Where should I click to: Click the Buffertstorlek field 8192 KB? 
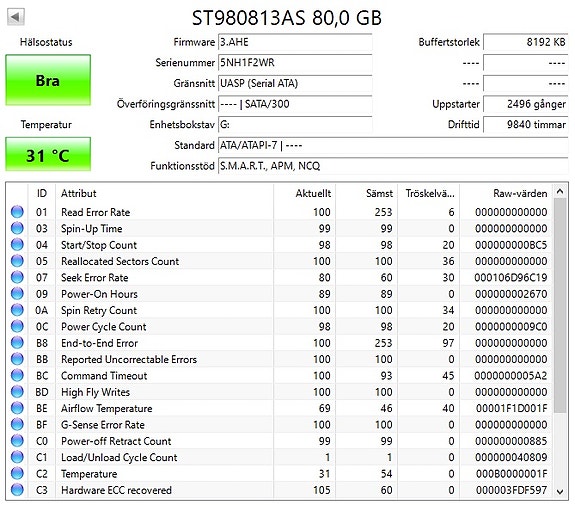click(x=526, y=42)
